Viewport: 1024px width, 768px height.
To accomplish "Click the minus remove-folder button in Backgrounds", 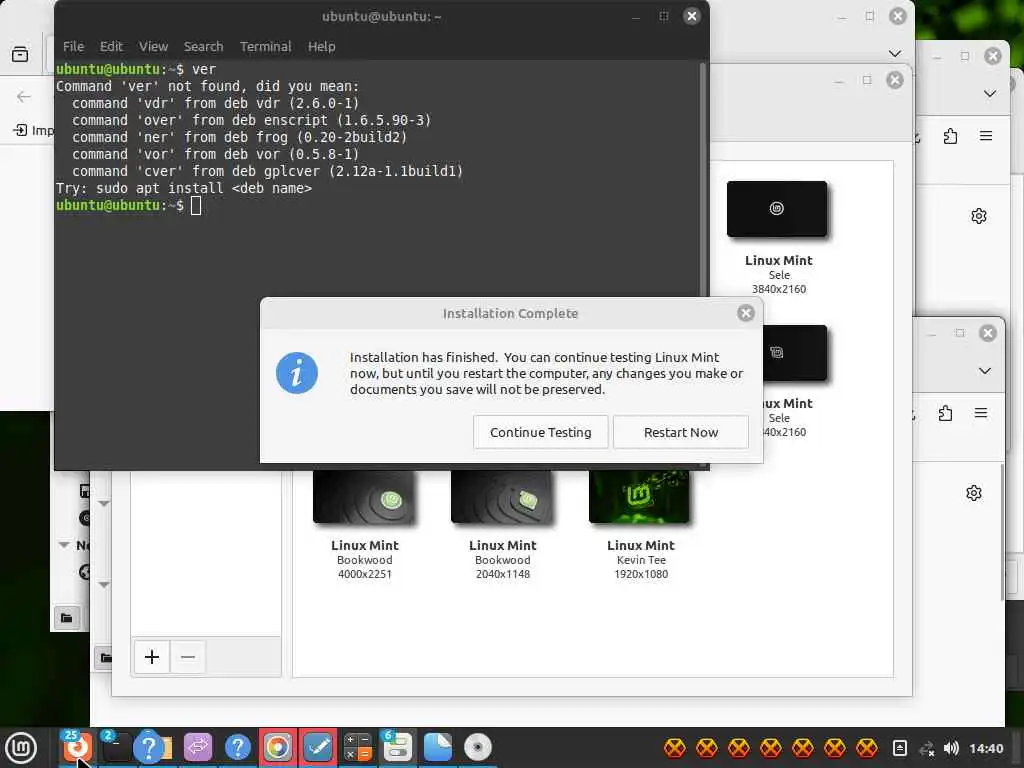I will (x=188, y=656).
